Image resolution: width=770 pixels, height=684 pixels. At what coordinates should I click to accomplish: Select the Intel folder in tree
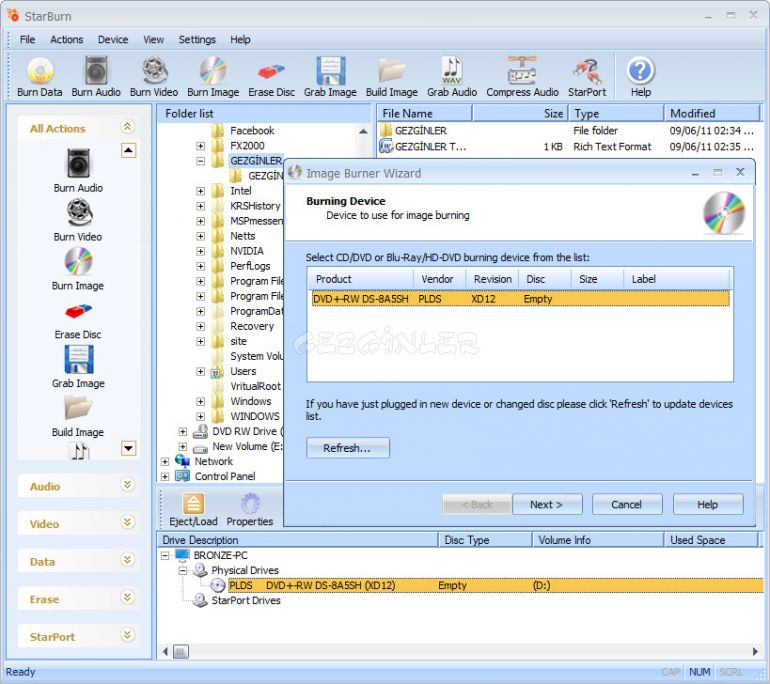point(241,191)
